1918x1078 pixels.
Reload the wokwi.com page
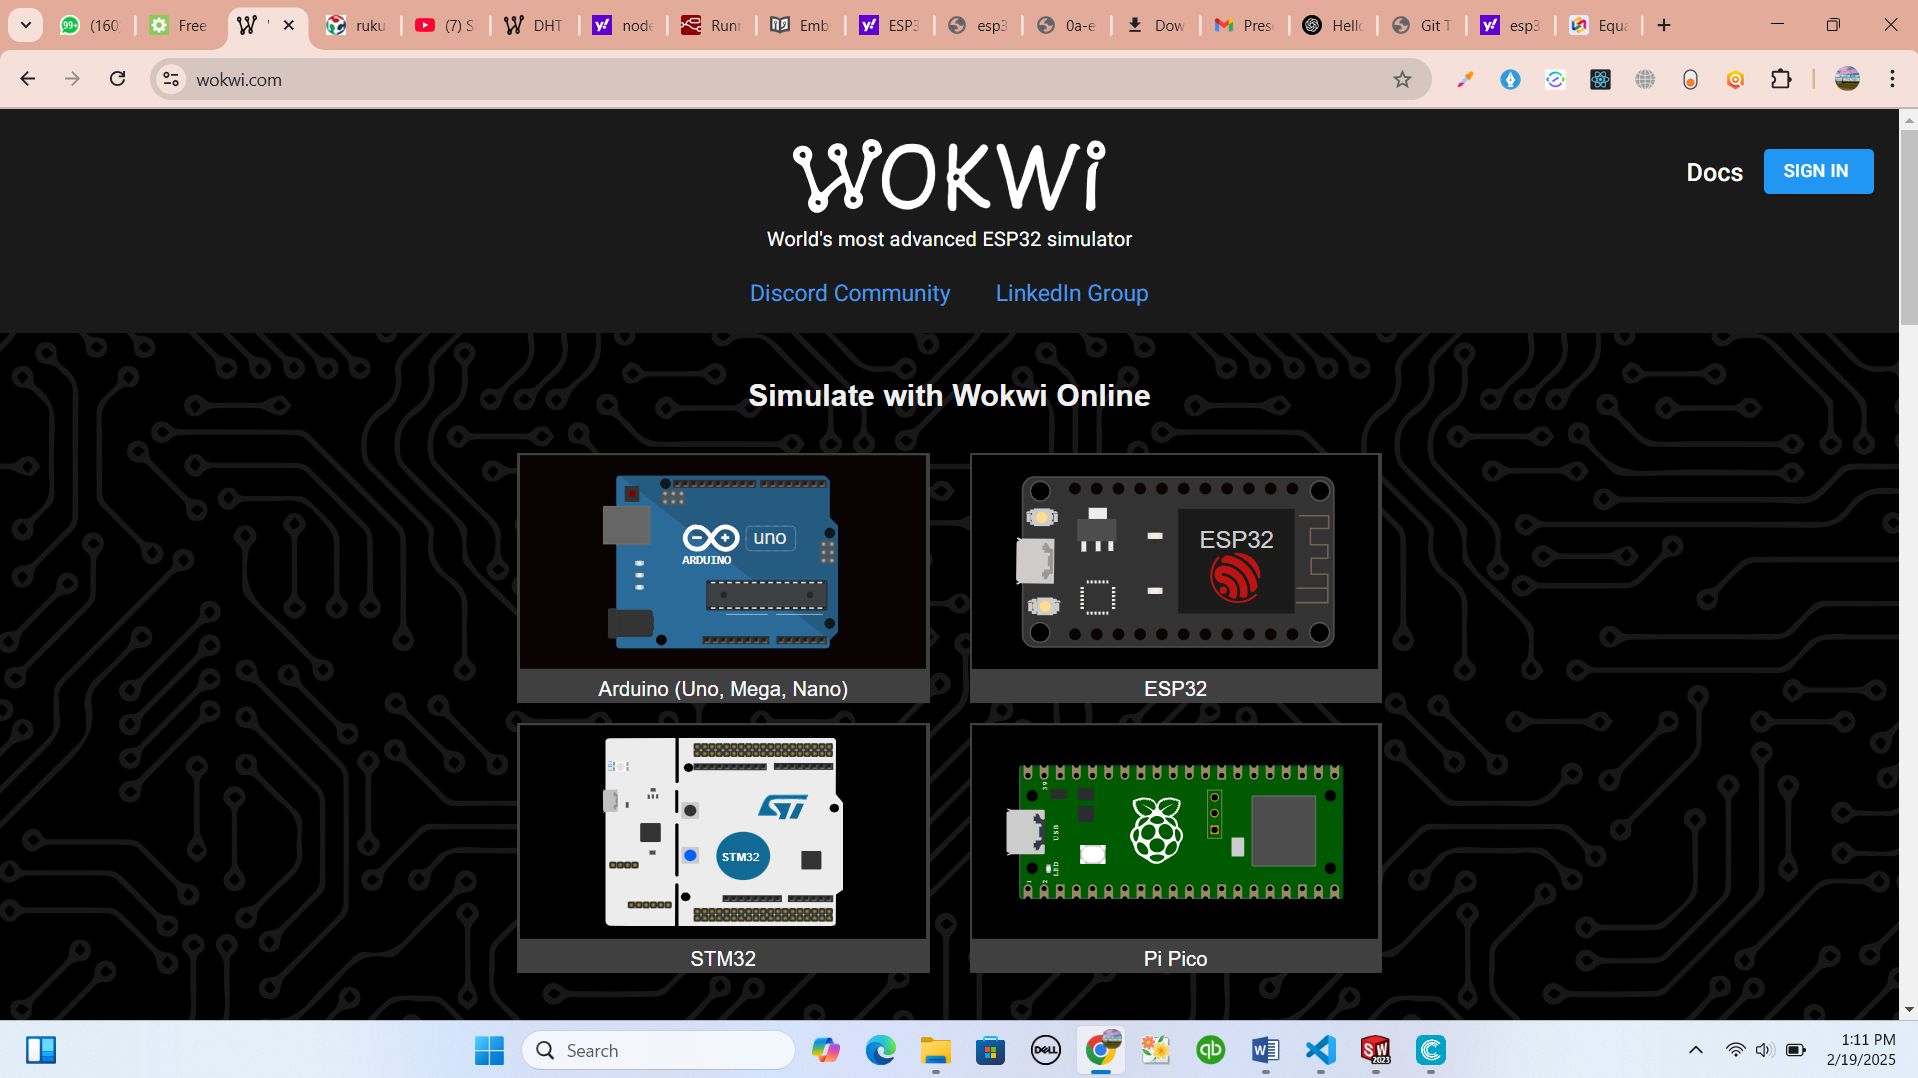tap(117, 79)
